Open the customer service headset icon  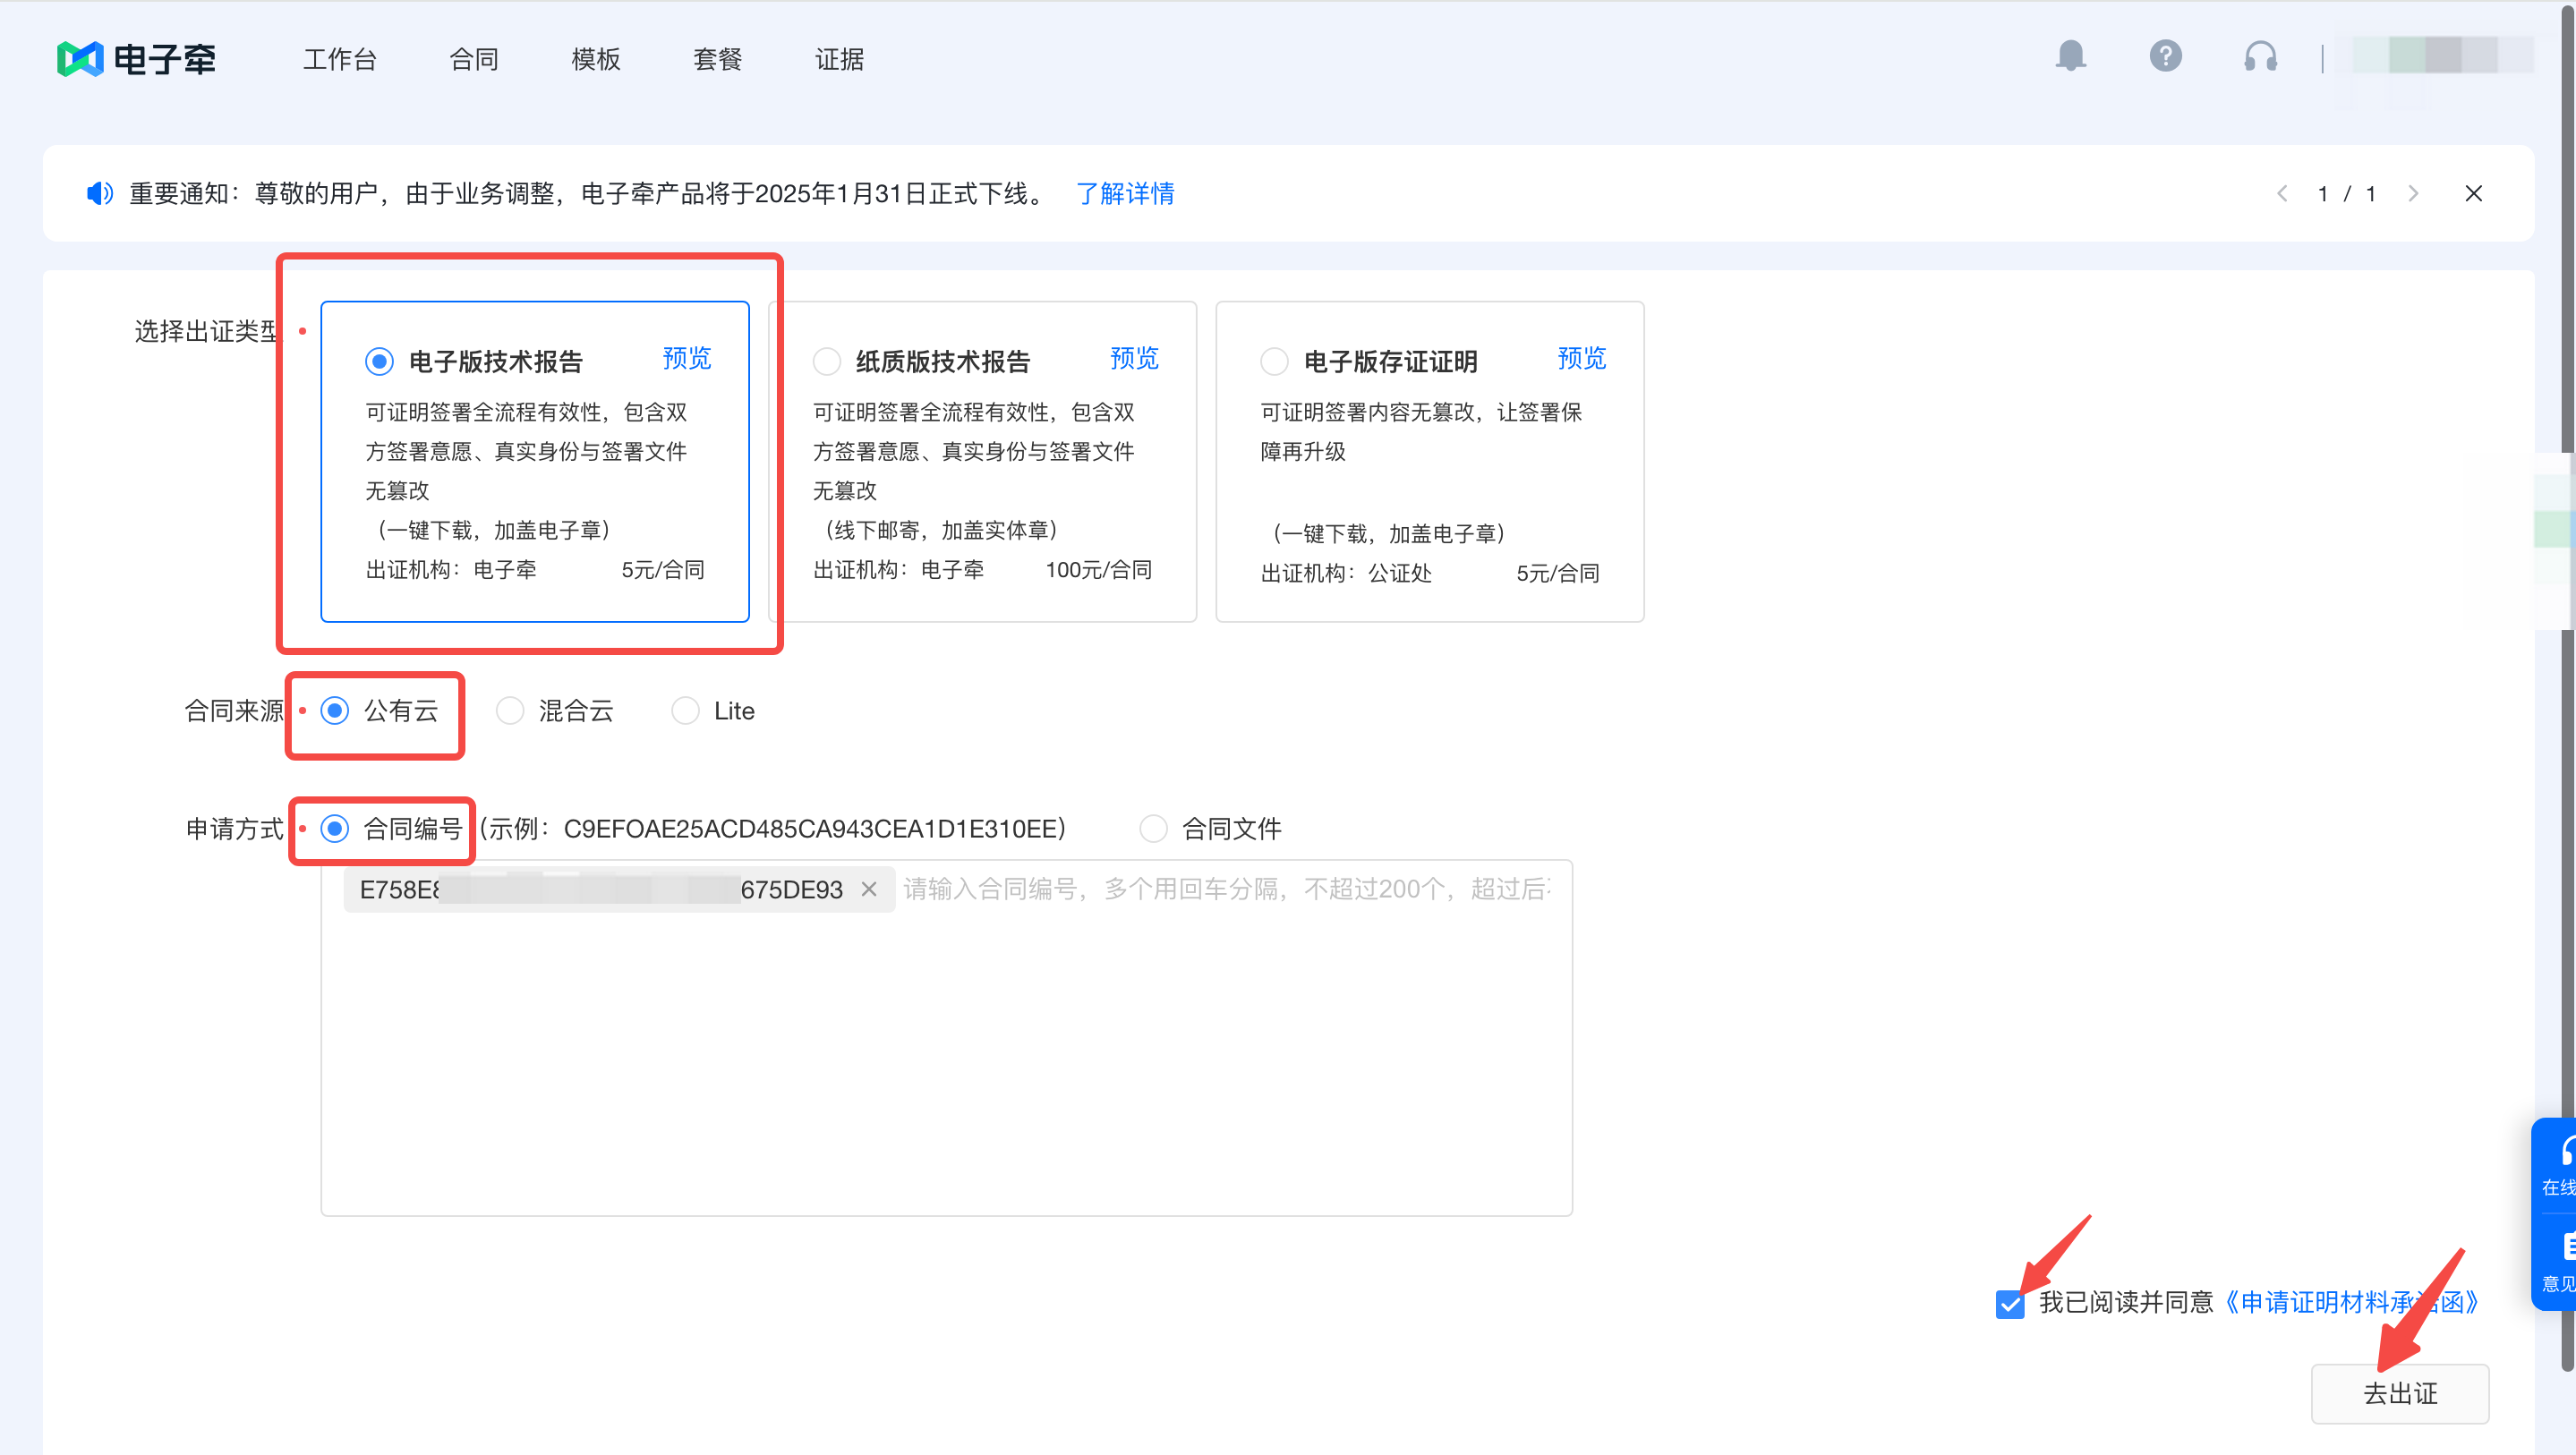point(2260,56)
